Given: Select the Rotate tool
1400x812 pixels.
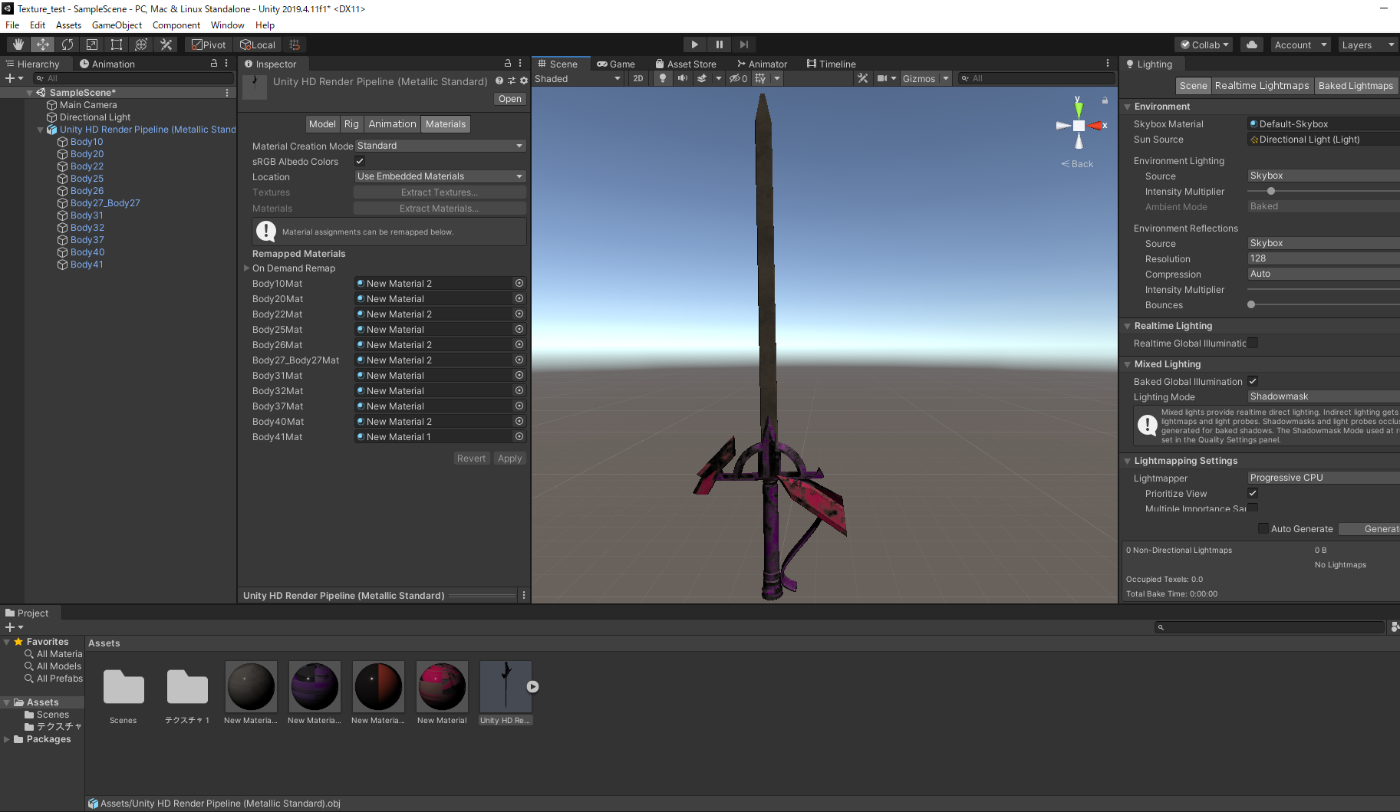Looking at the screenshot, I should (67, 45).
